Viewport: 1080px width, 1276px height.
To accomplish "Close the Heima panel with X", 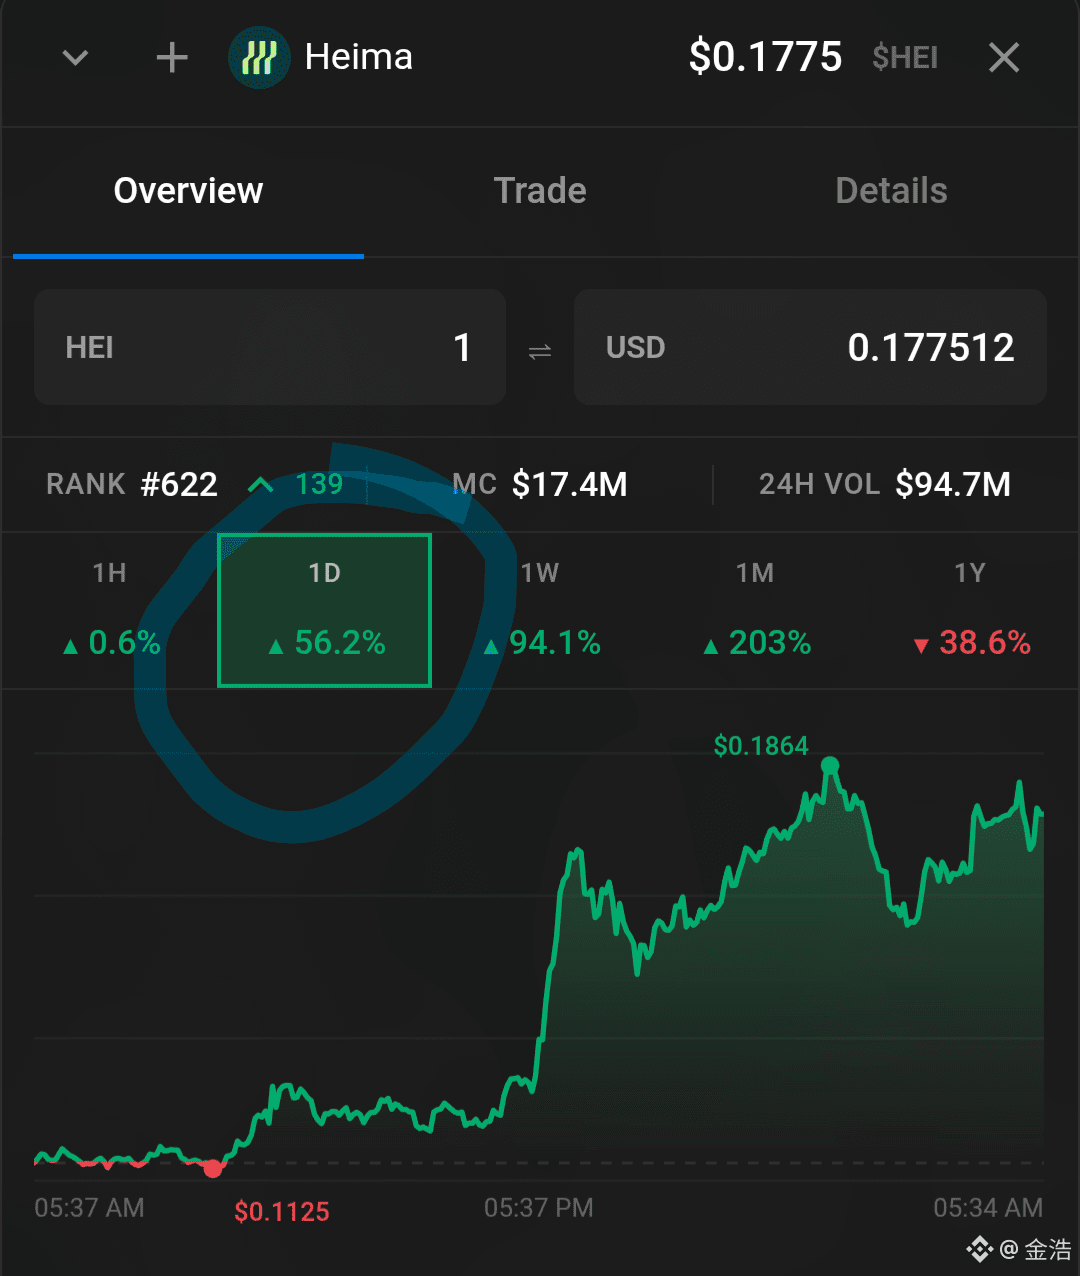I will click(x=1004, y=58).
